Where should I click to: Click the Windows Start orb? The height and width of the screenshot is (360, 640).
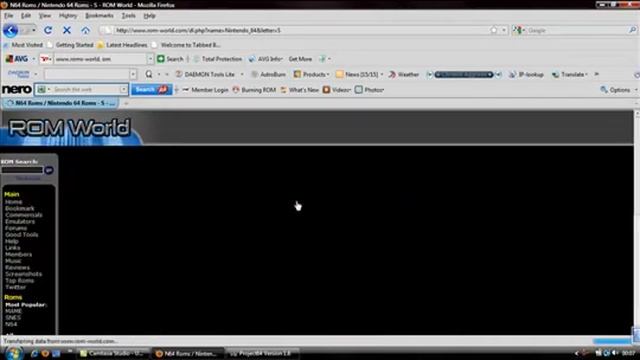point(14,353)
